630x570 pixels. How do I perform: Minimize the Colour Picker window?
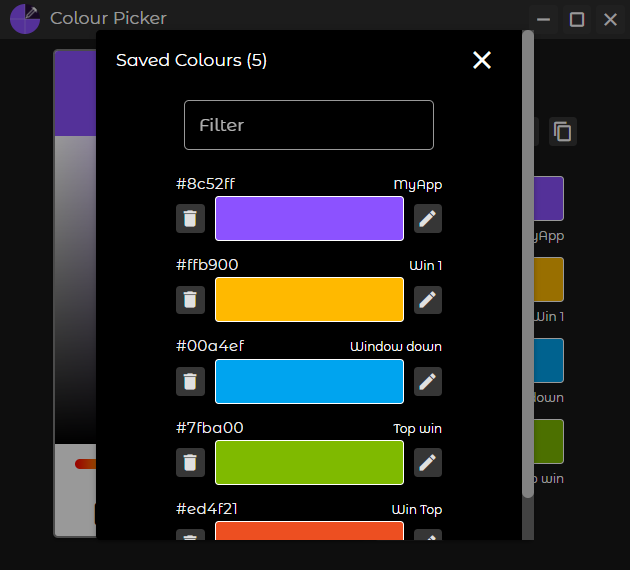click(x=544, y=19)
